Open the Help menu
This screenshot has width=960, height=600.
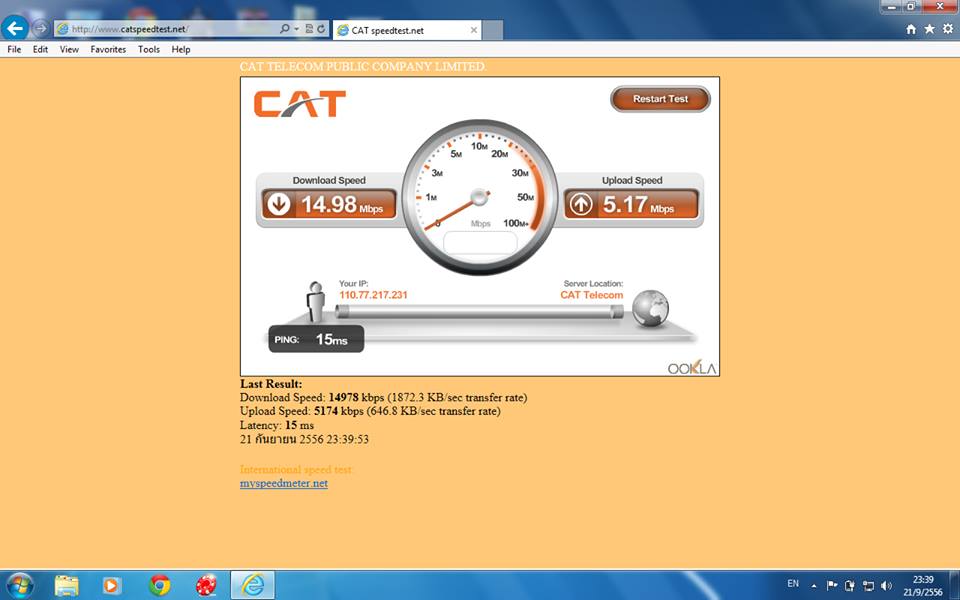[181, 50]
